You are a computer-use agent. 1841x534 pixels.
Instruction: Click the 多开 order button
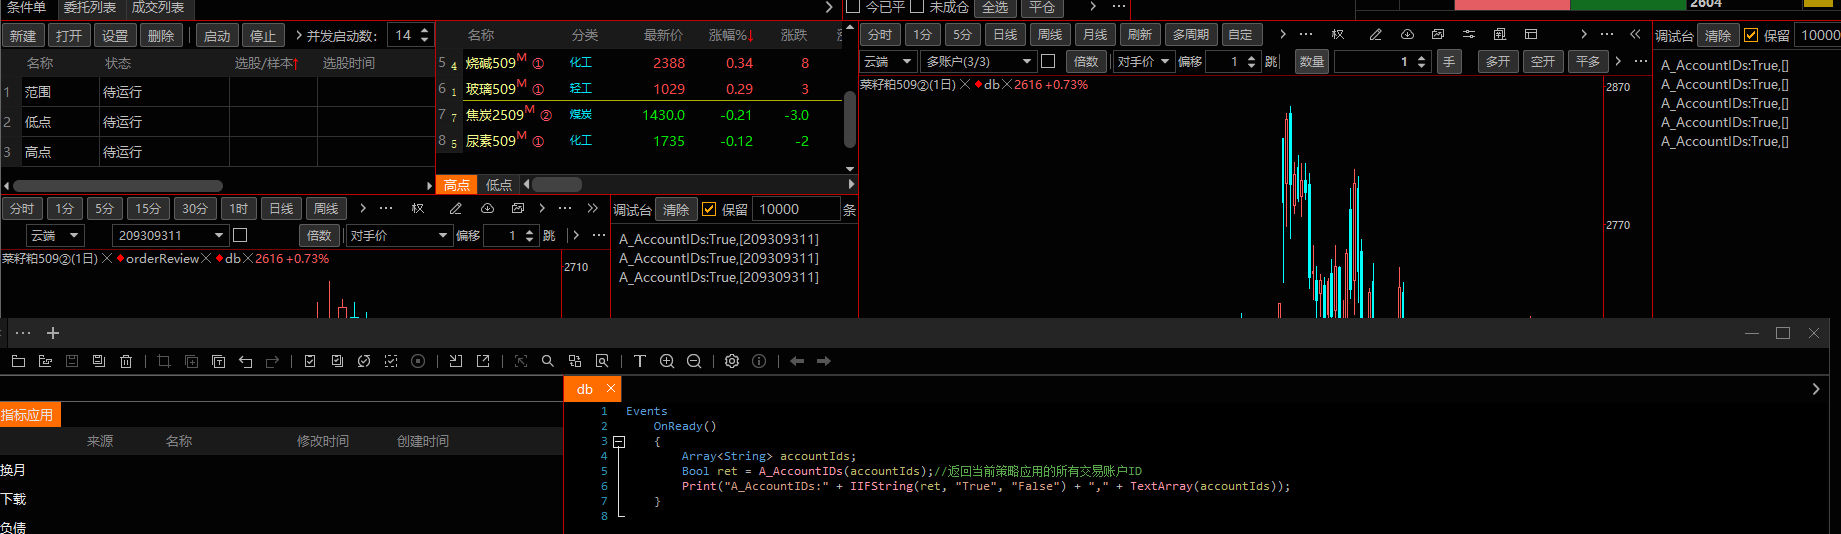[x=1498, y=61]
